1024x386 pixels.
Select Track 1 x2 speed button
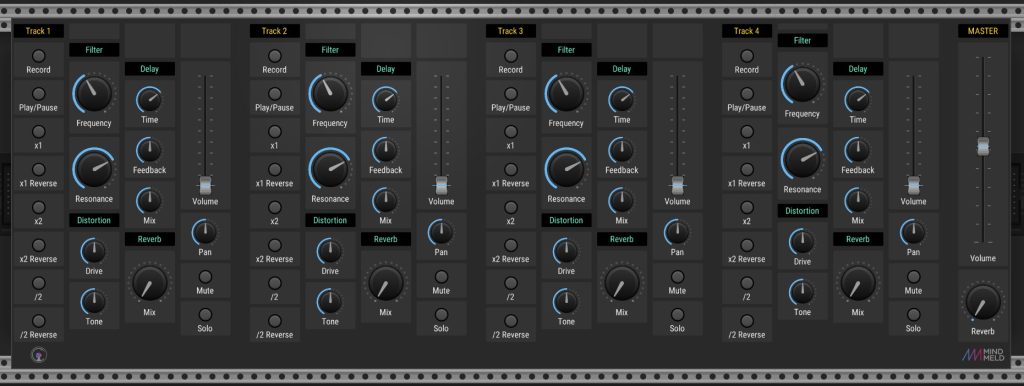pyautogui.click(x=39, y=208)
